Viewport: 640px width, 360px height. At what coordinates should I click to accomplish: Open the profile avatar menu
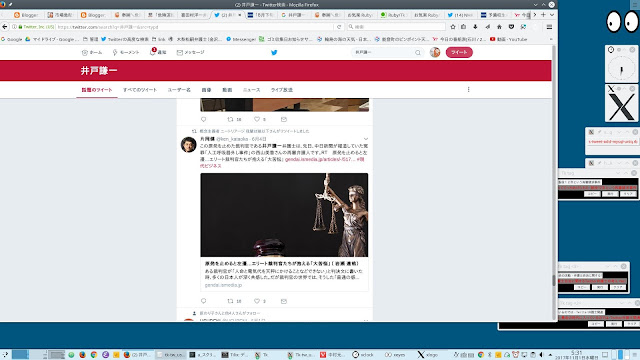coord(435,52)
